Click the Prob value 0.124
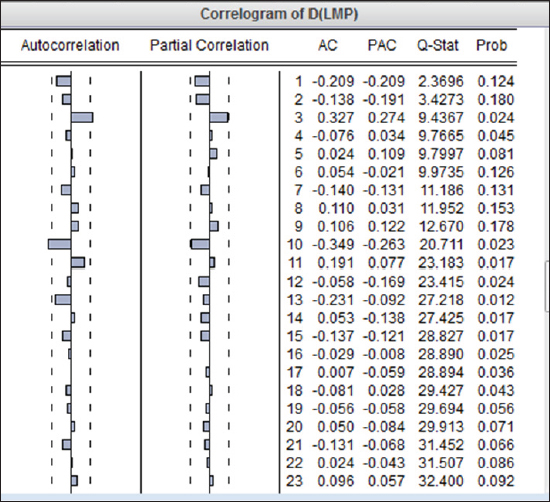Viewport: 550px width, 502px height. click(496, 82)
